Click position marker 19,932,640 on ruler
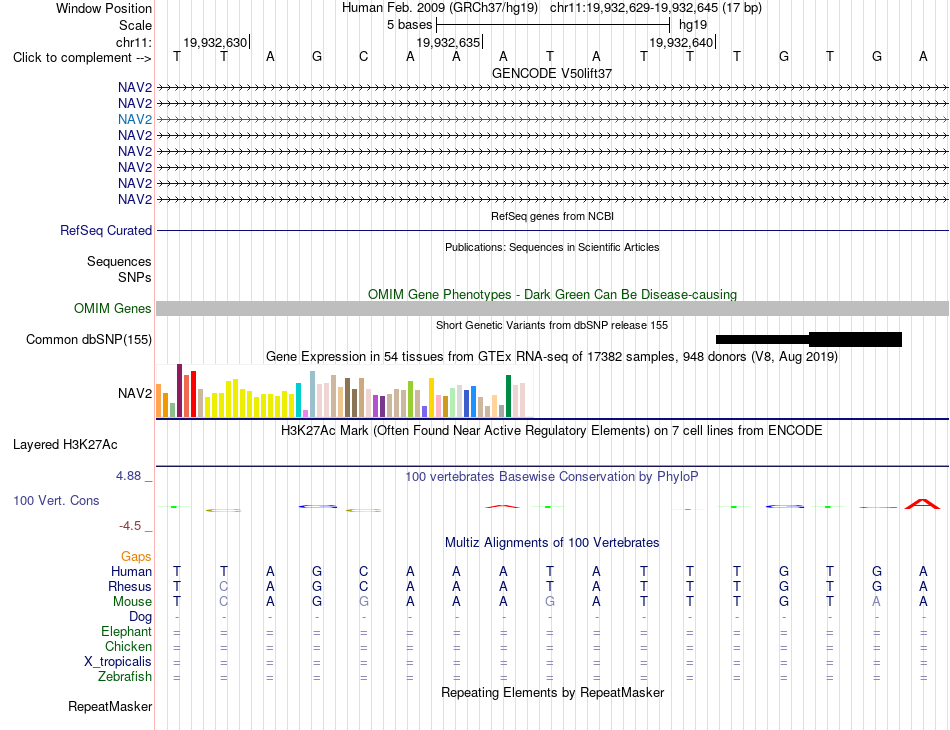The height and width of the screenshot is (730, 950). tap(681, 42)
